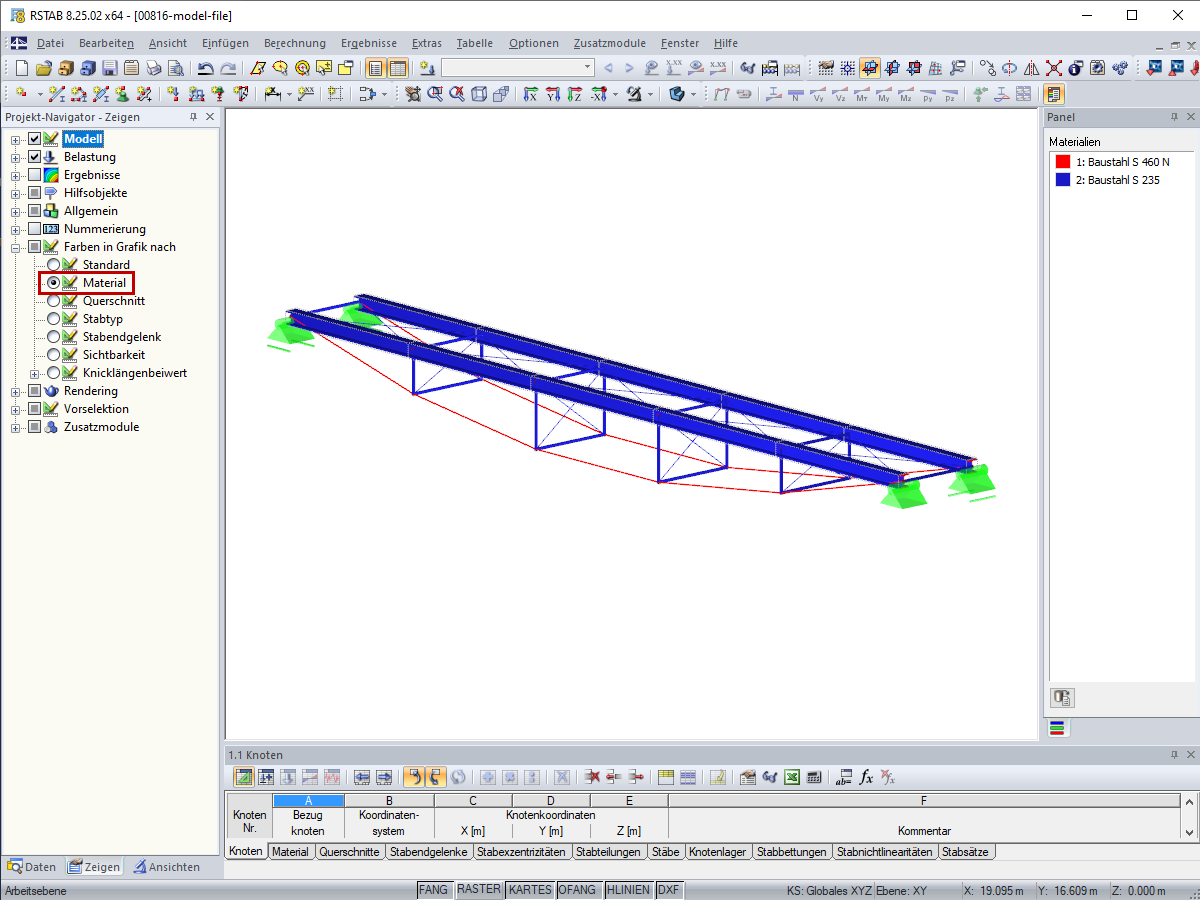This screenshot has width=1200, height=900.
Task: Show moment Mz diagram
Action: pyautogui.click(x=906, y=94)
